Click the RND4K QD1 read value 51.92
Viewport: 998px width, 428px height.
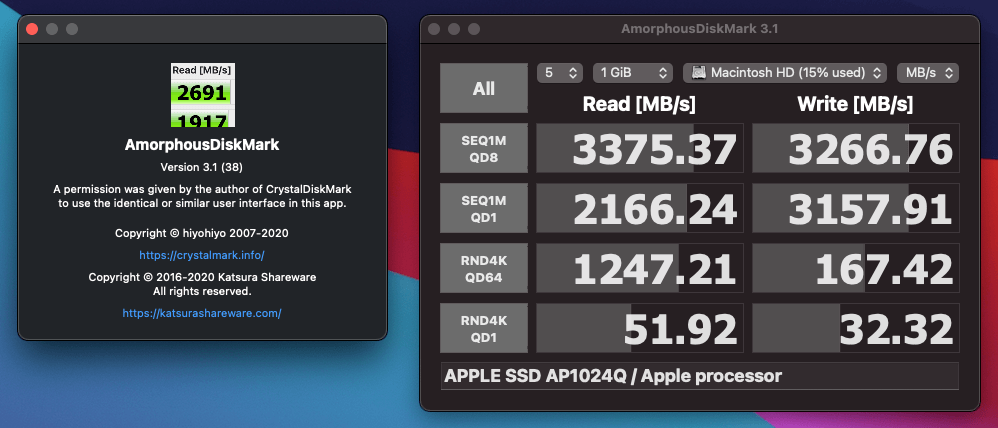(x=640, y=327)
